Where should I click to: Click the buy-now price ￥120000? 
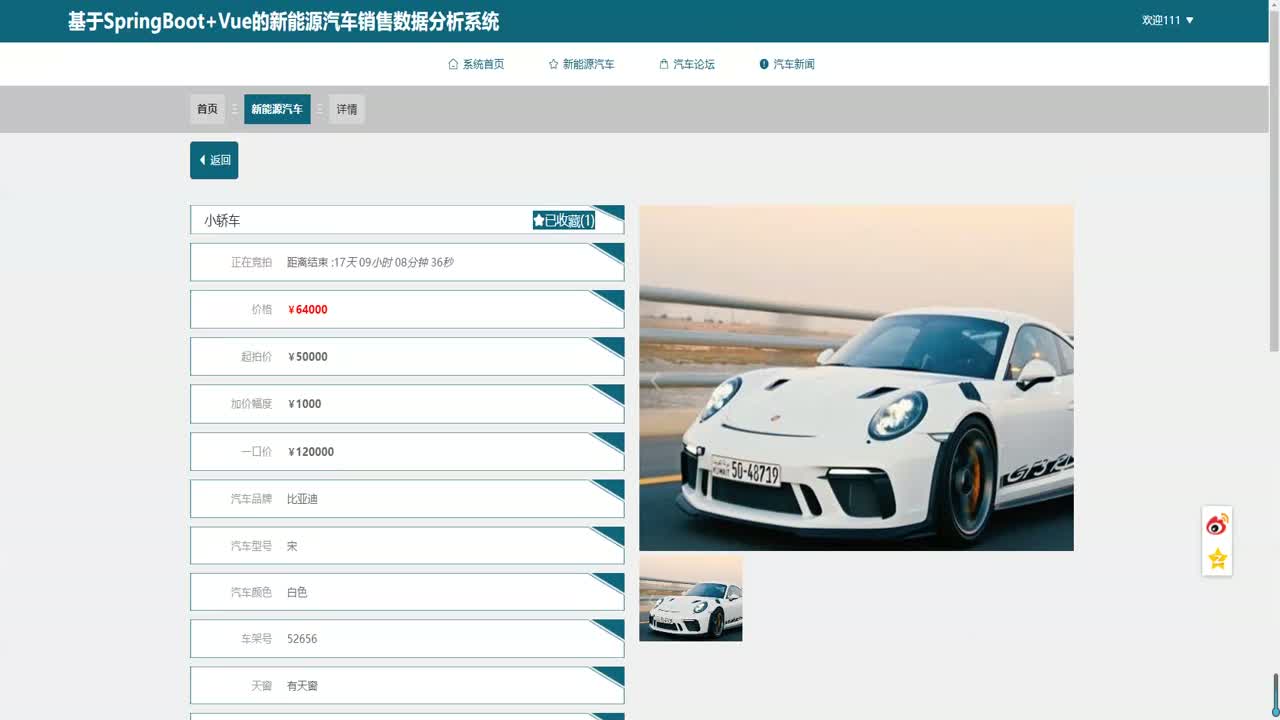(311, 452)
